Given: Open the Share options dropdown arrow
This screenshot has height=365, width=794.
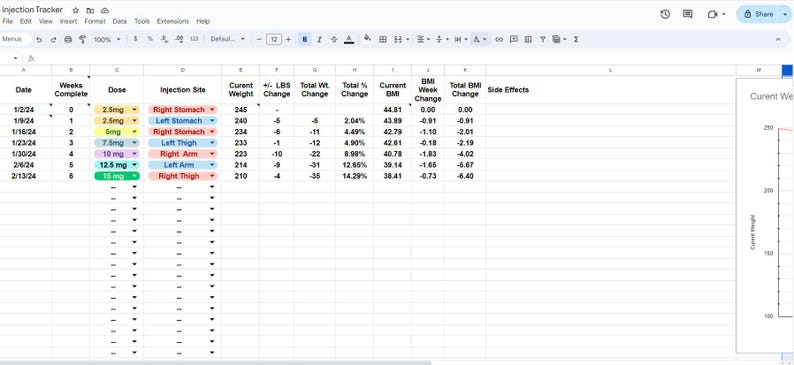Looking at the screenshot, I should tap(785, 14).
